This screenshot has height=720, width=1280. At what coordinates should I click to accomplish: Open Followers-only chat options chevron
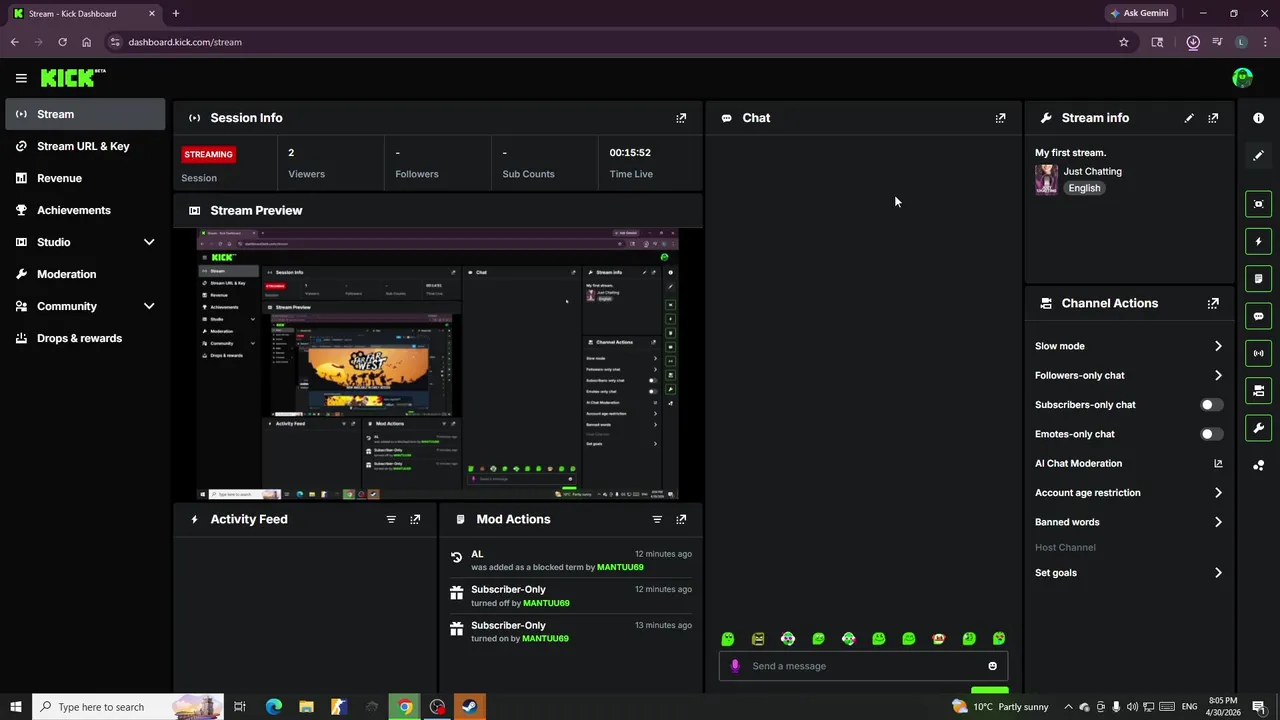1218,375
